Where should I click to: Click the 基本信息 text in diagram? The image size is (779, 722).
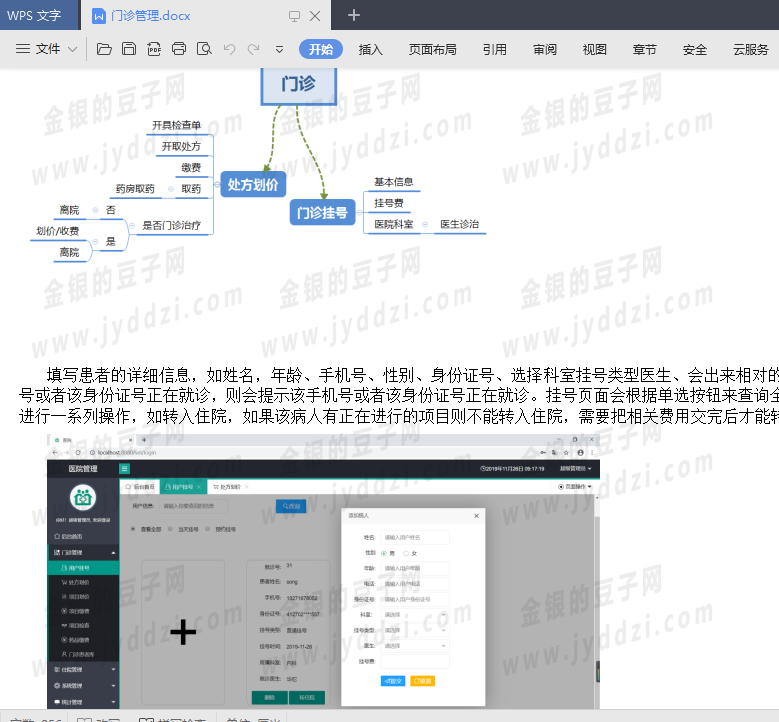[x=394, y=182]
